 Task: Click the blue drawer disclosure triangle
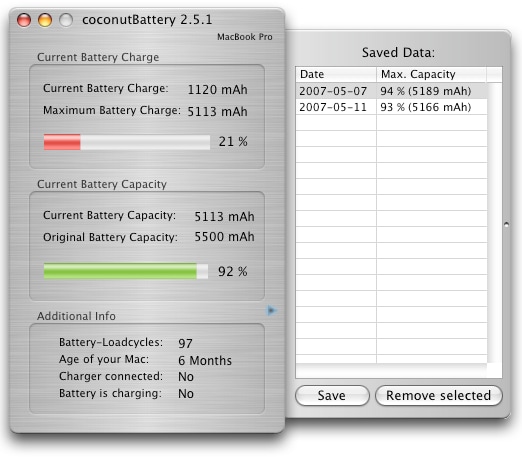click(272, 310)
